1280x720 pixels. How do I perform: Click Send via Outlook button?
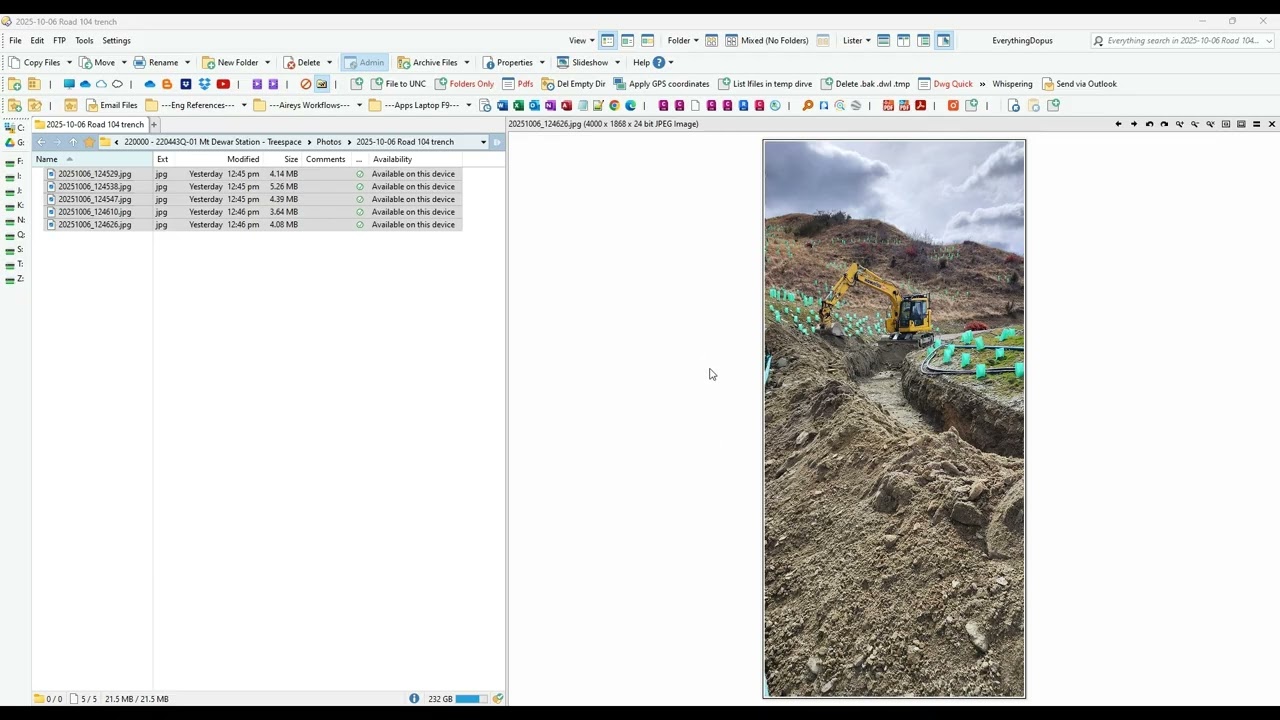(x=1079, y=84)
